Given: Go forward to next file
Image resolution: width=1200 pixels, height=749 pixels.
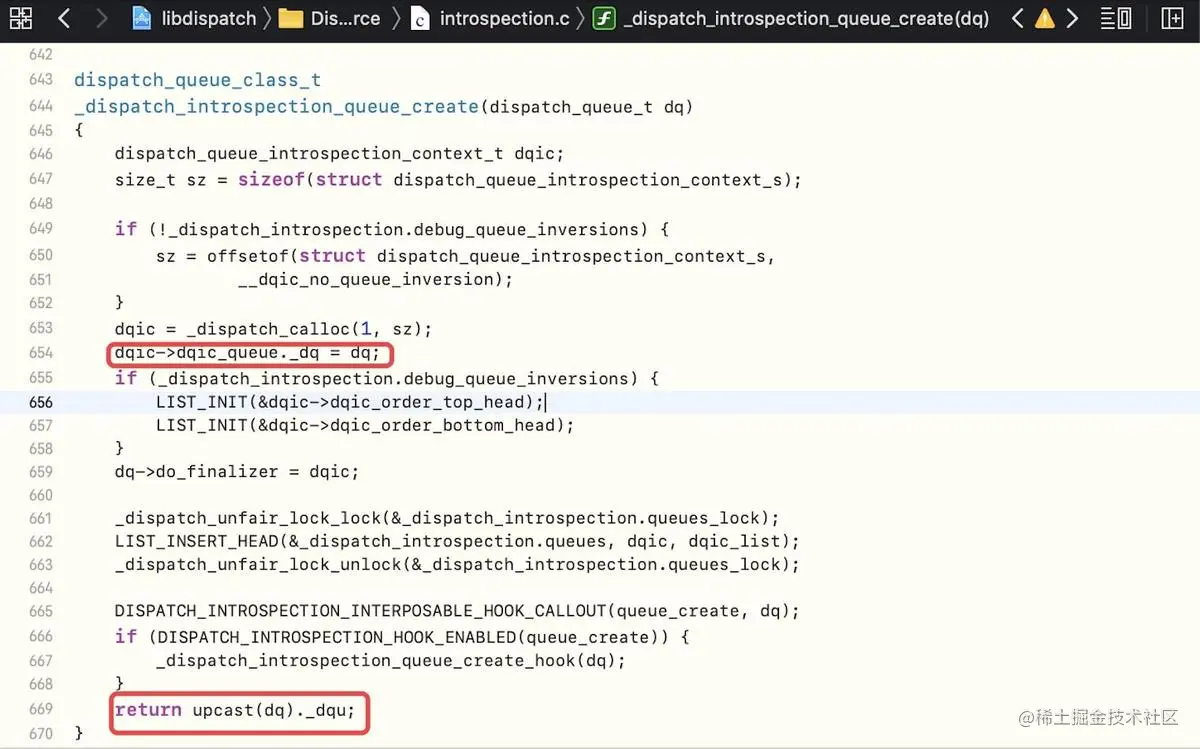Looking at the screenshot, I should pos(101,18).
